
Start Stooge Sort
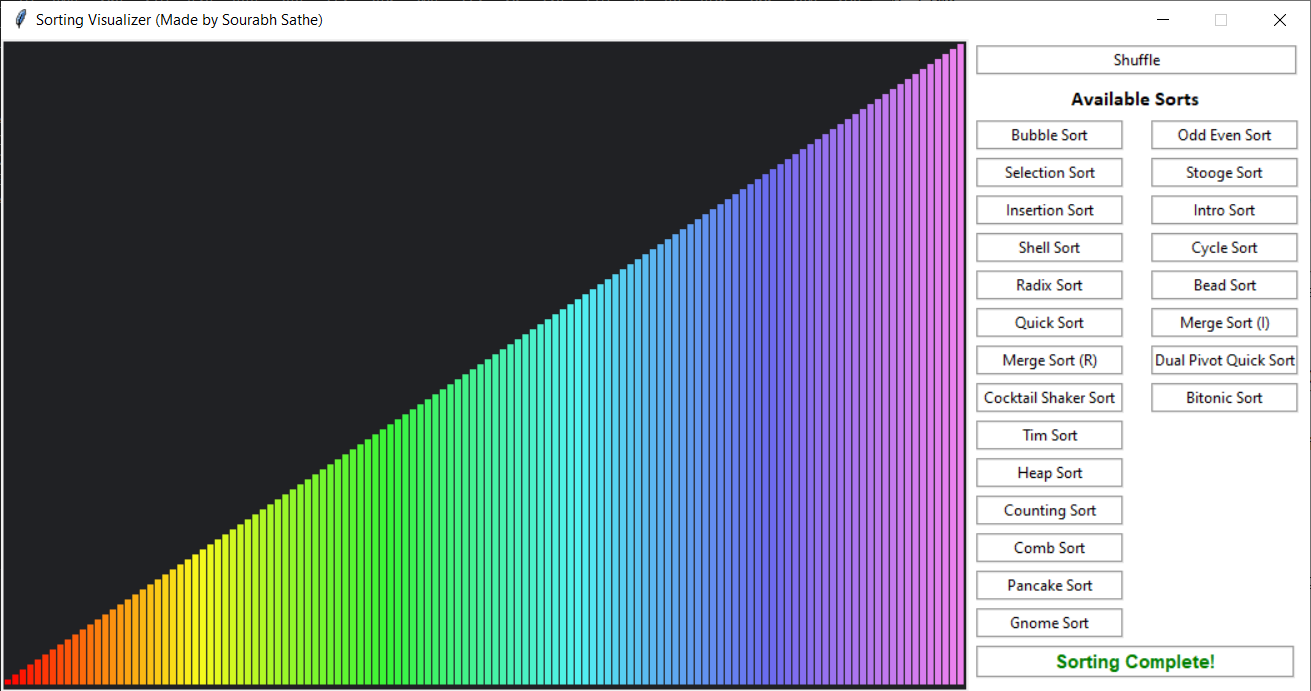point(1224,172)
